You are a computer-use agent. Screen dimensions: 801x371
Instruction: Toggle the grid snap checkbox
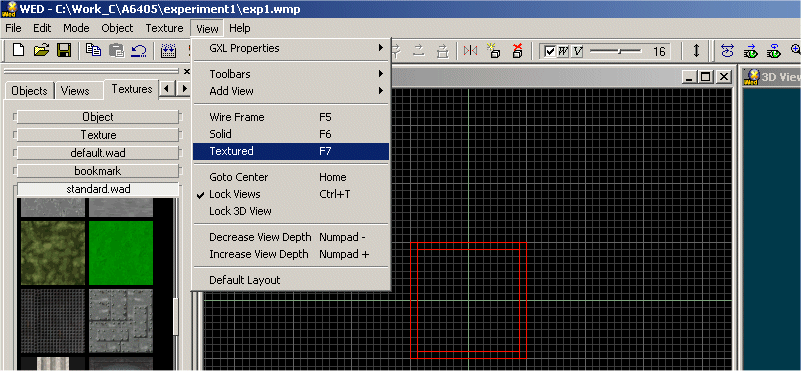(x=550, y=51)
